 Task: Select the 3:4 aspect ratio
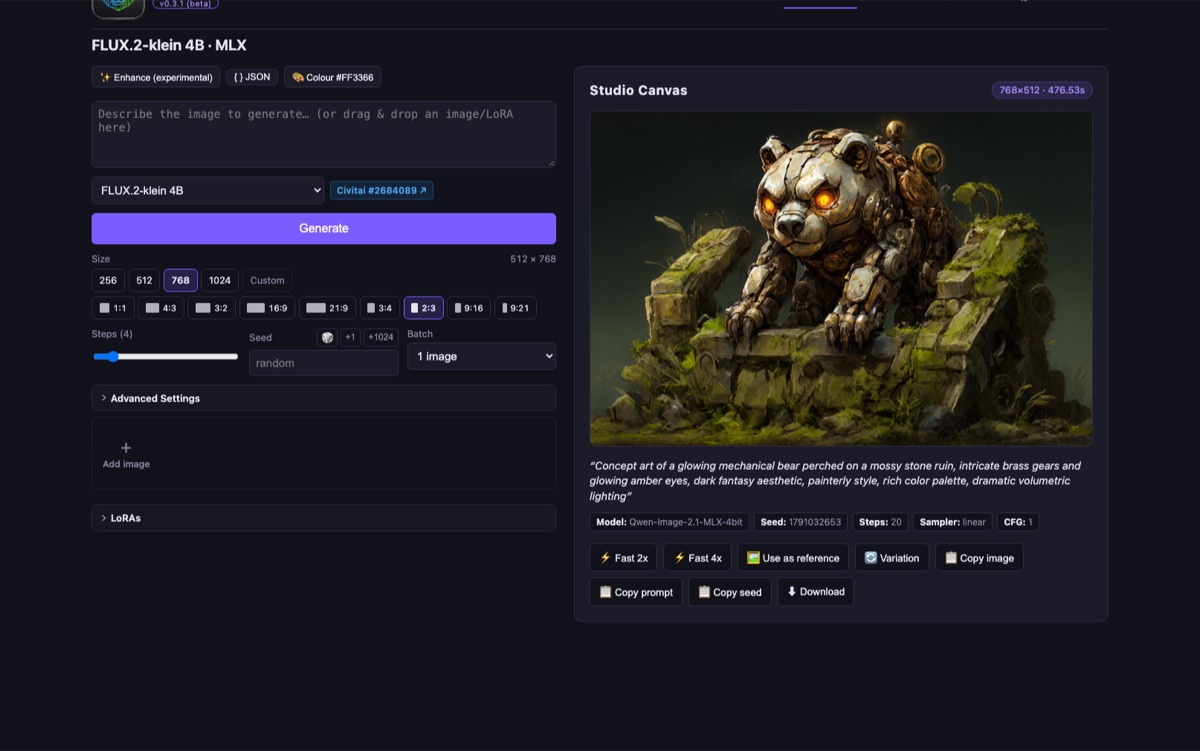tap(380, 308)
